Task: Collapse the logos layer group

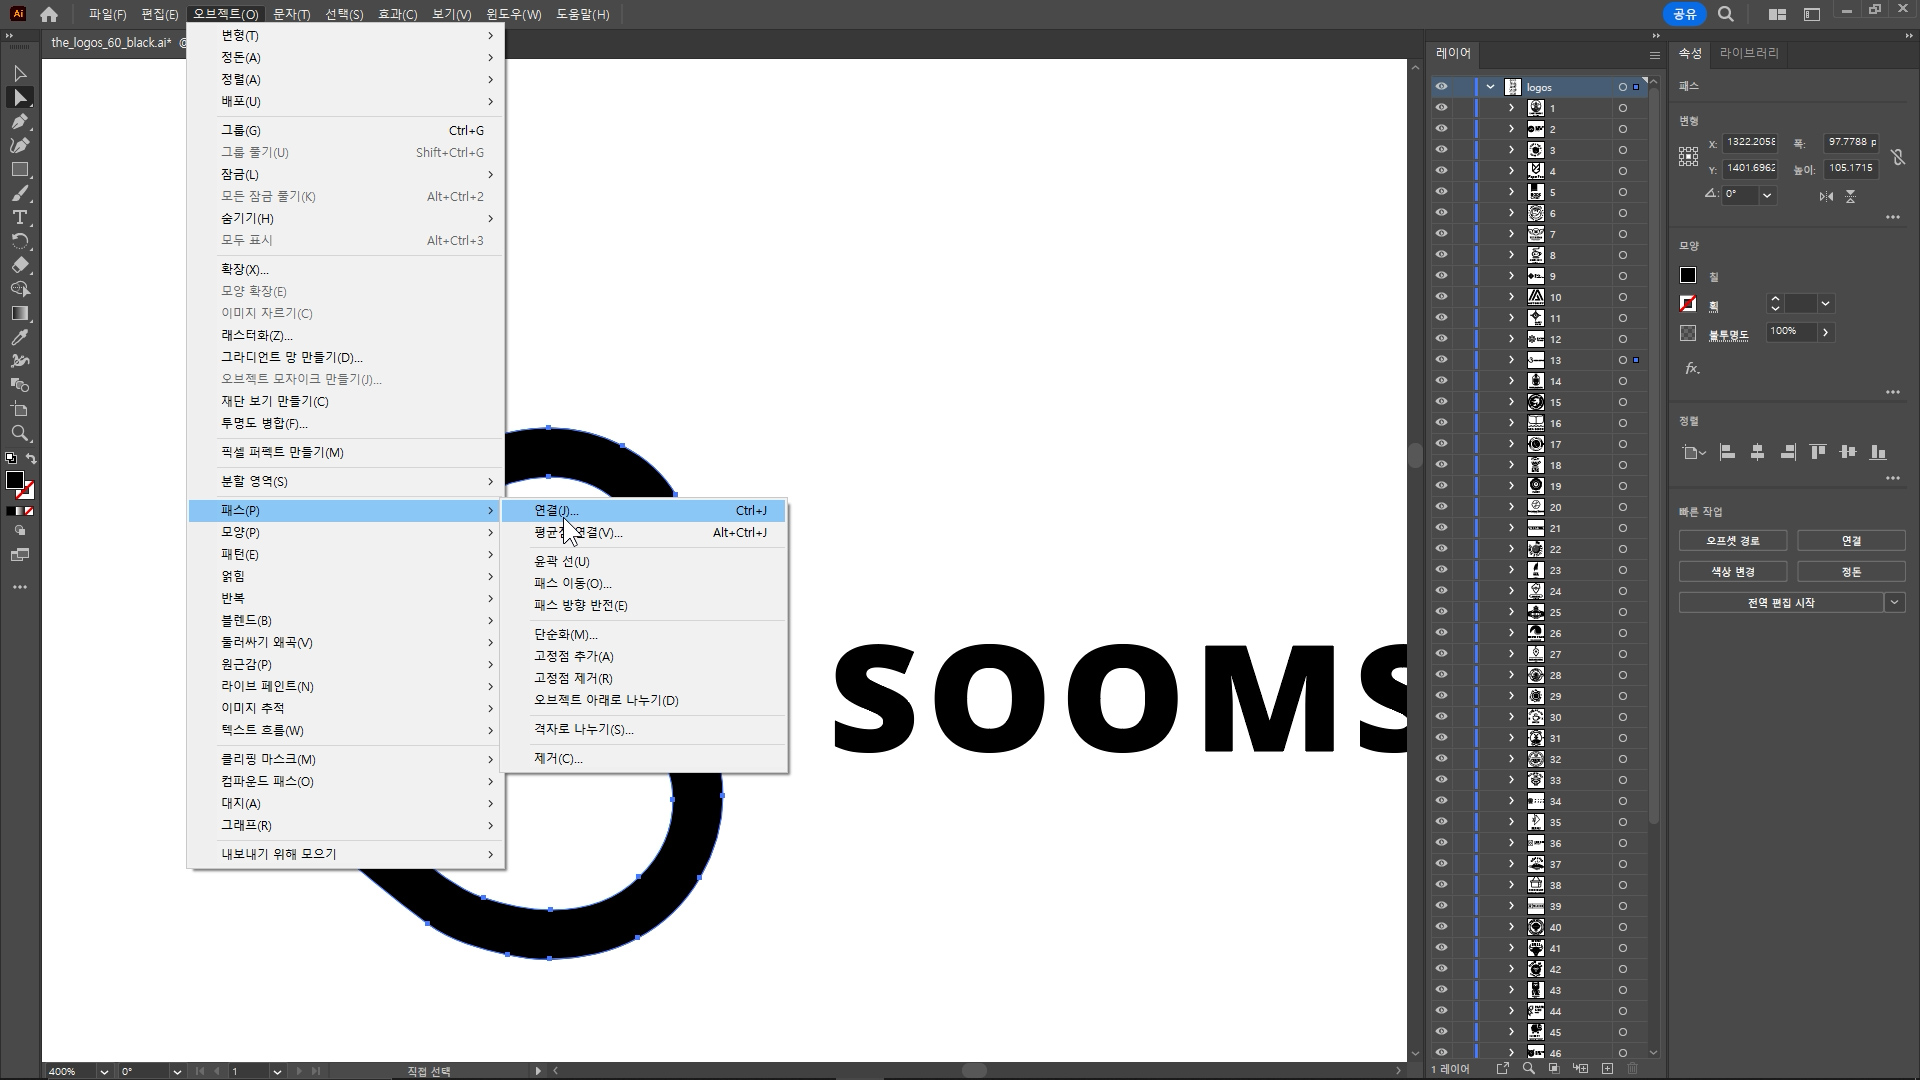Action: click(x=1490, y=87)
